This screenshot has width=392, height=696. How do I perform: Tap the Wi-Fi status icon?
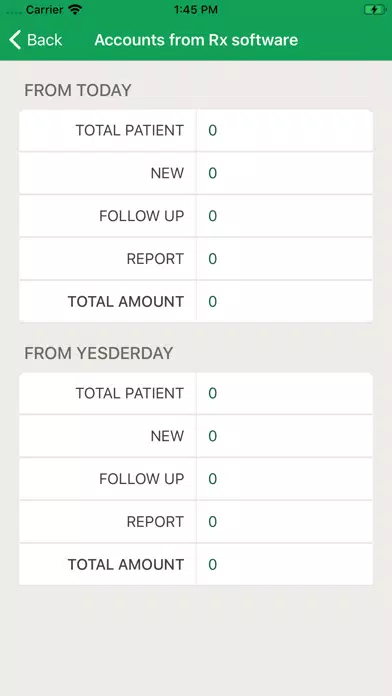[75, 9]
